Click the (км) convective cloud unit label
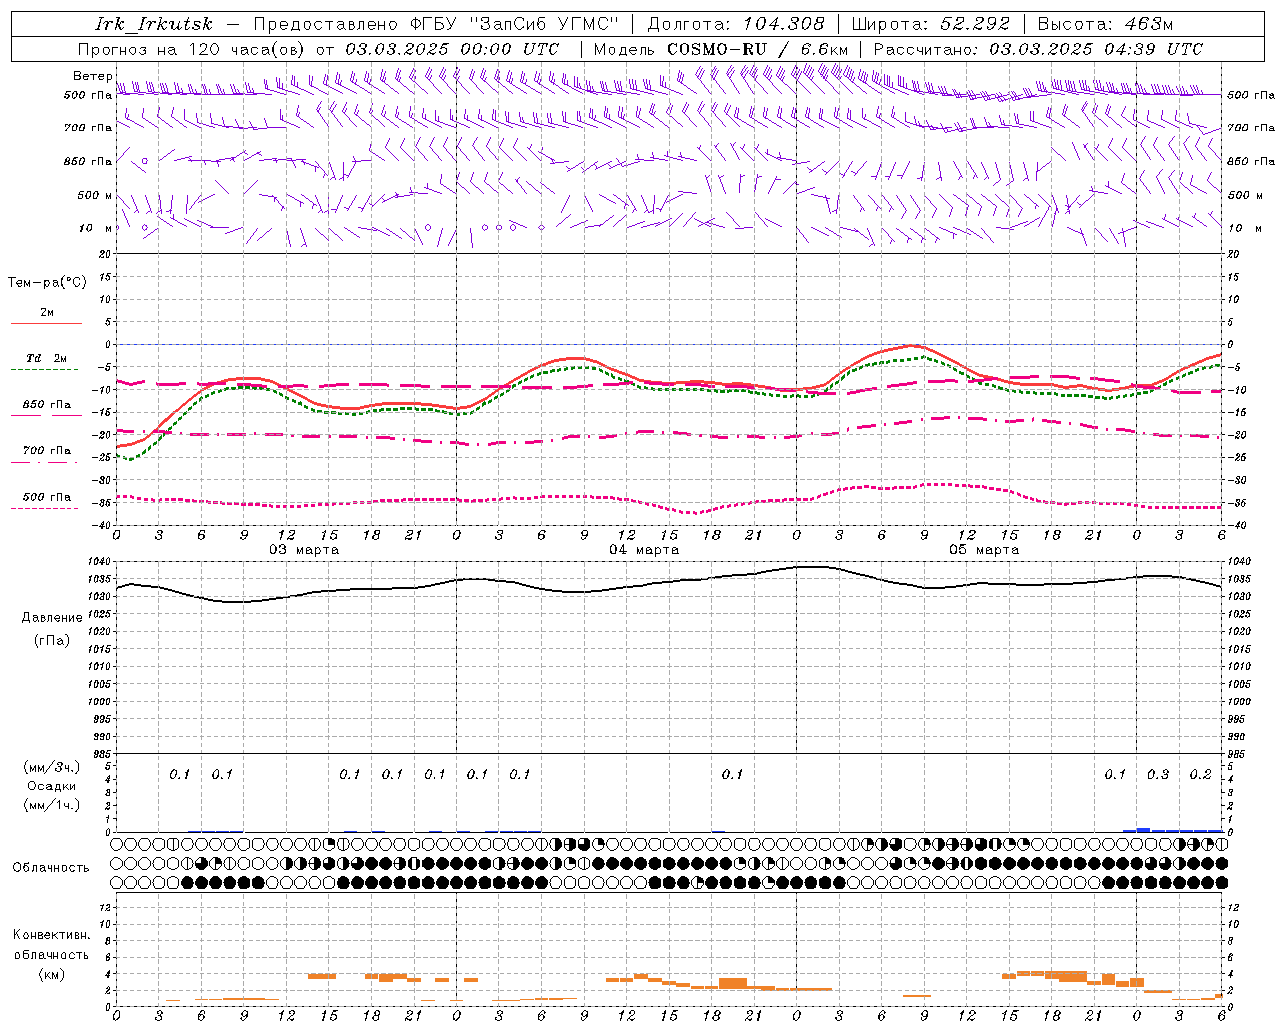The image size is (1280, 1024). click(51, 974)
